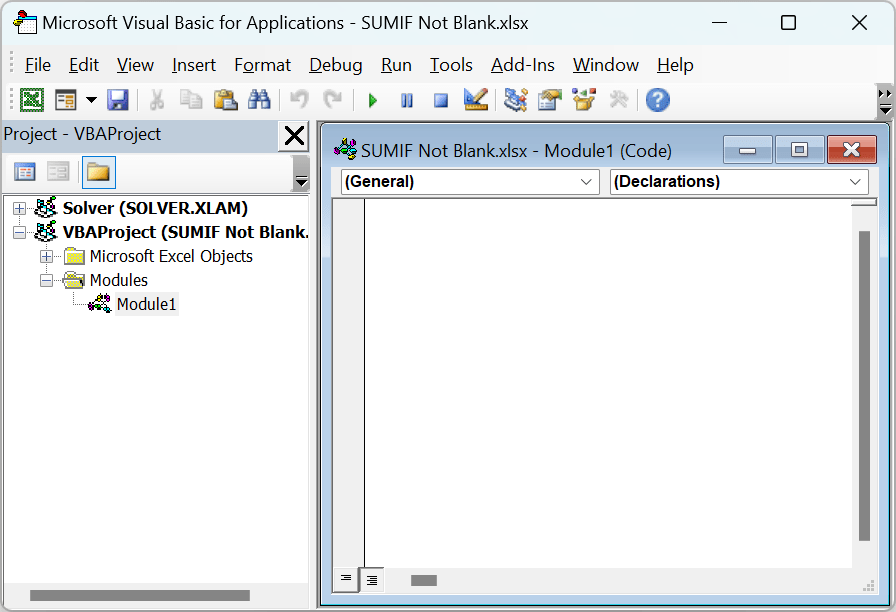
Task: Expand Microsoft Excel Objects folder
Action: coord(46,256)
